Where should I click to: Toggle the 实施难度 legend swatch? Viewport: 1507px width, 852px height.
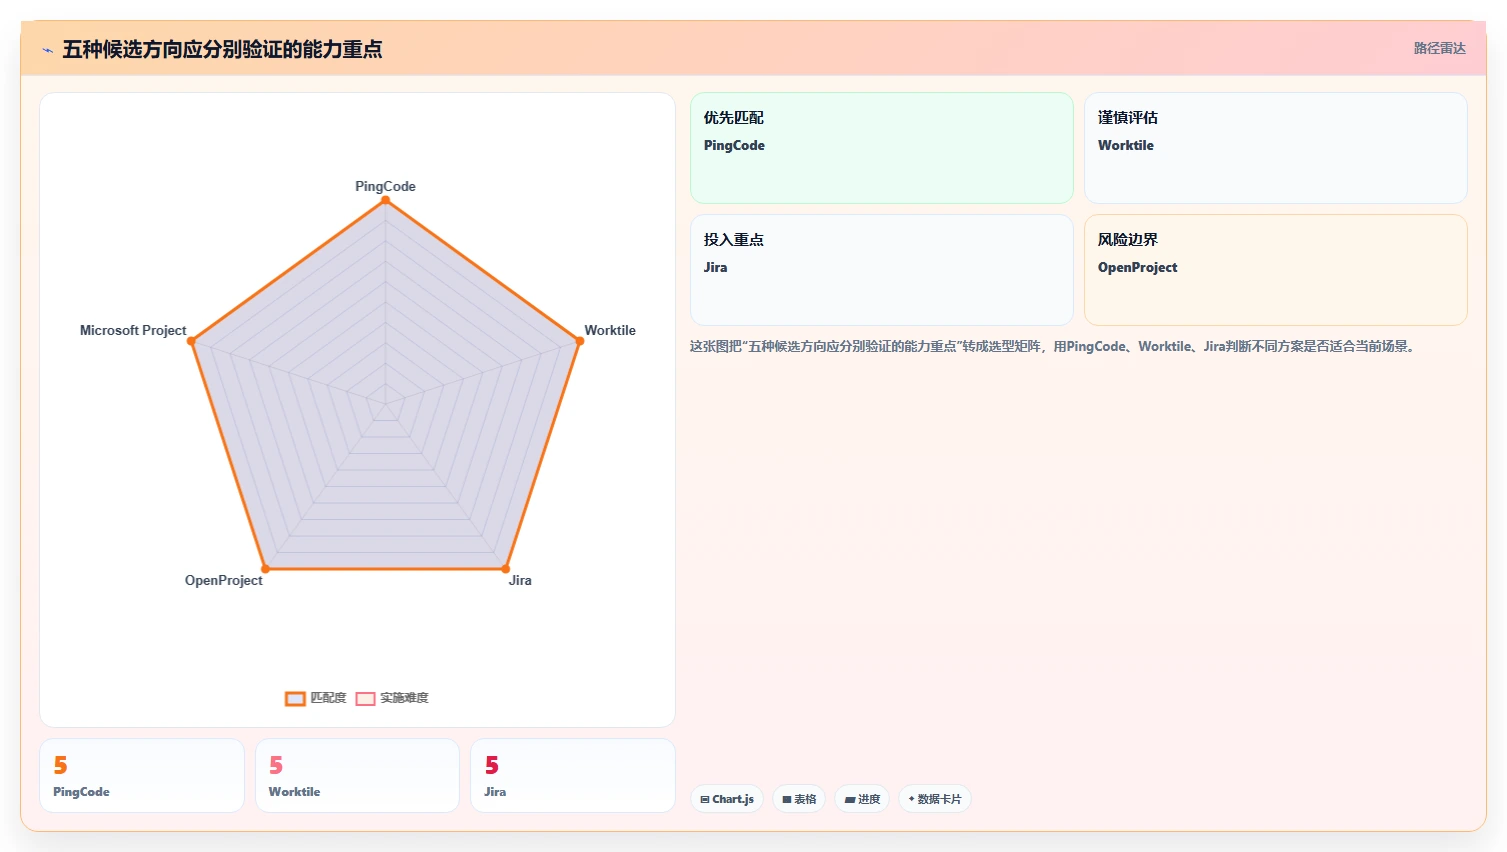(365, 698)
